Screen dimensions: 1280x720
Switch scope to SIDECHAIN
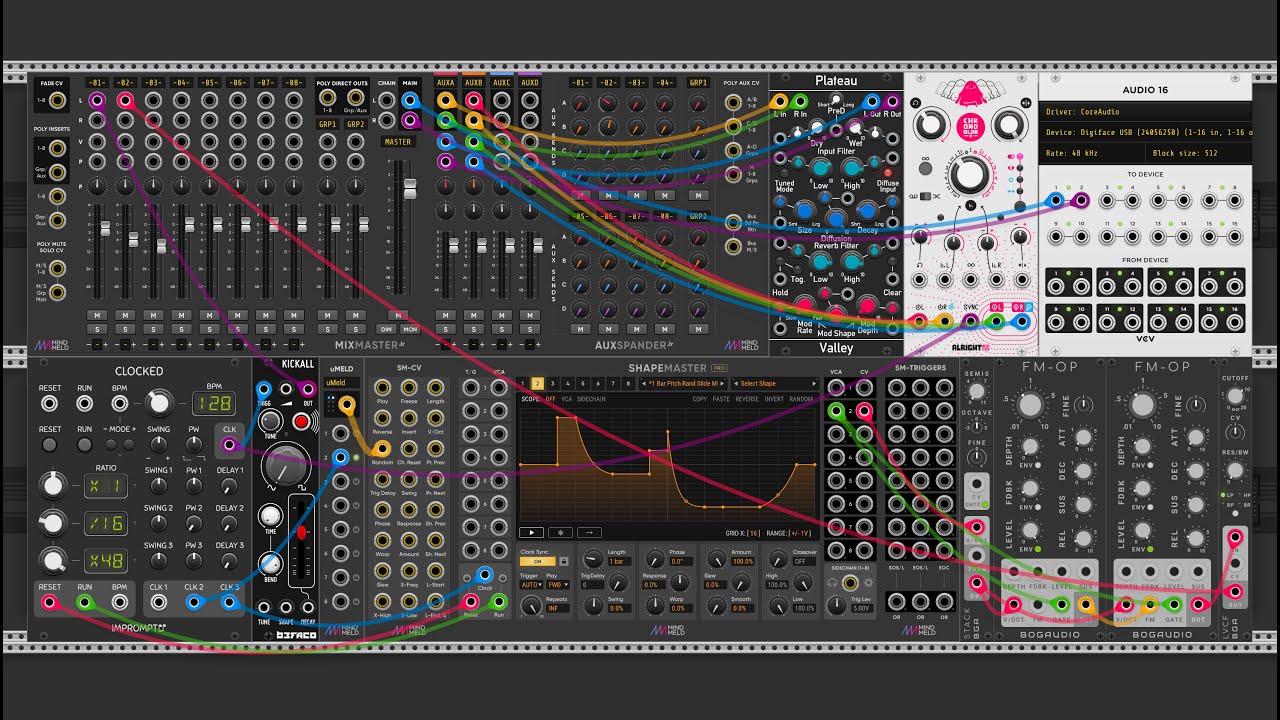point(591,399)
